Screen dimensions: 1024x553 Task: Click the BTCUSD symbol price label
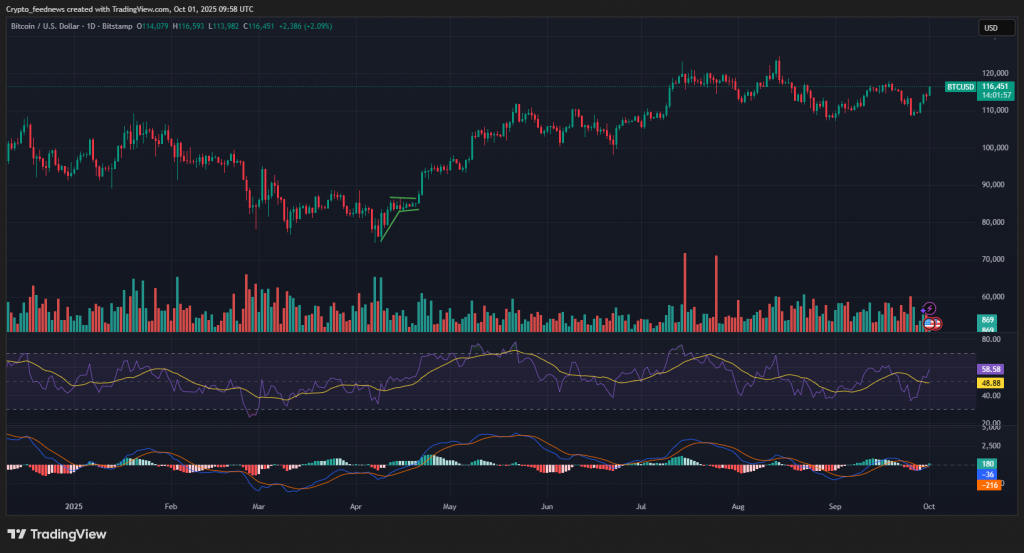(960, 87)
